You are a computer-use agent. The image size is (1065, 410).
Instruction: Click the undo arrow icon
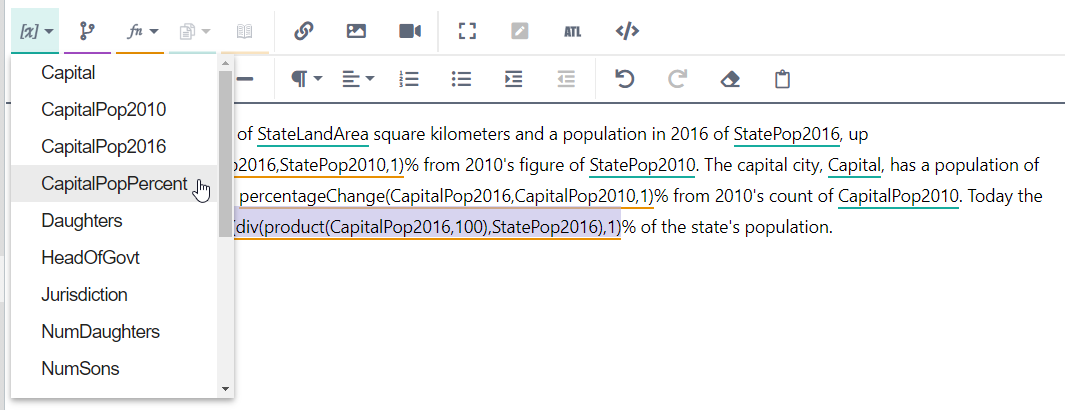(x=625, y=79)
